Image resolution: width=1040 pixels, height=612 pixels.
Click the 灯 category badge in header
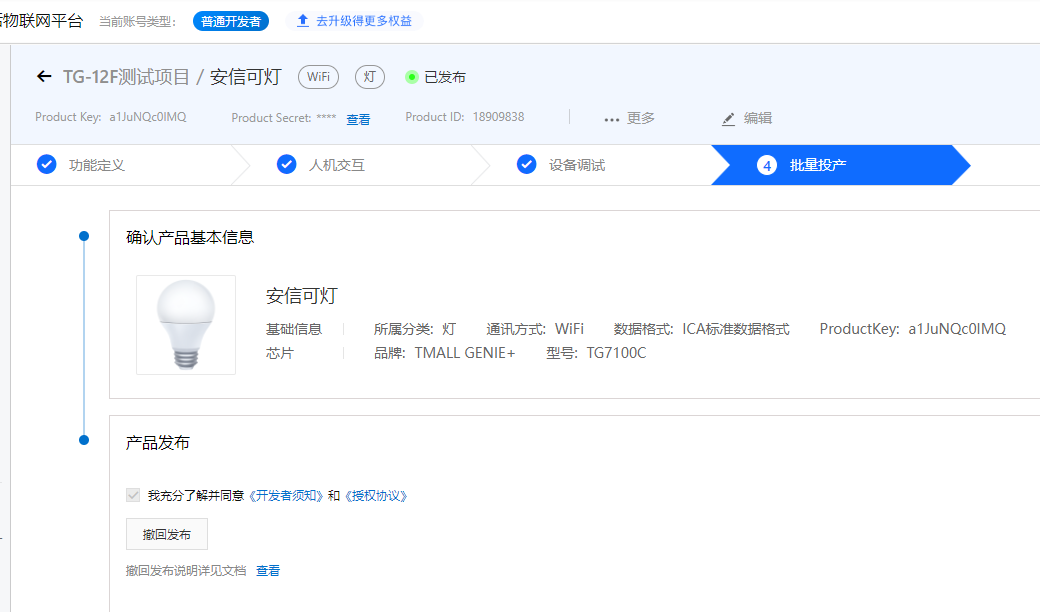pos(369,76)
